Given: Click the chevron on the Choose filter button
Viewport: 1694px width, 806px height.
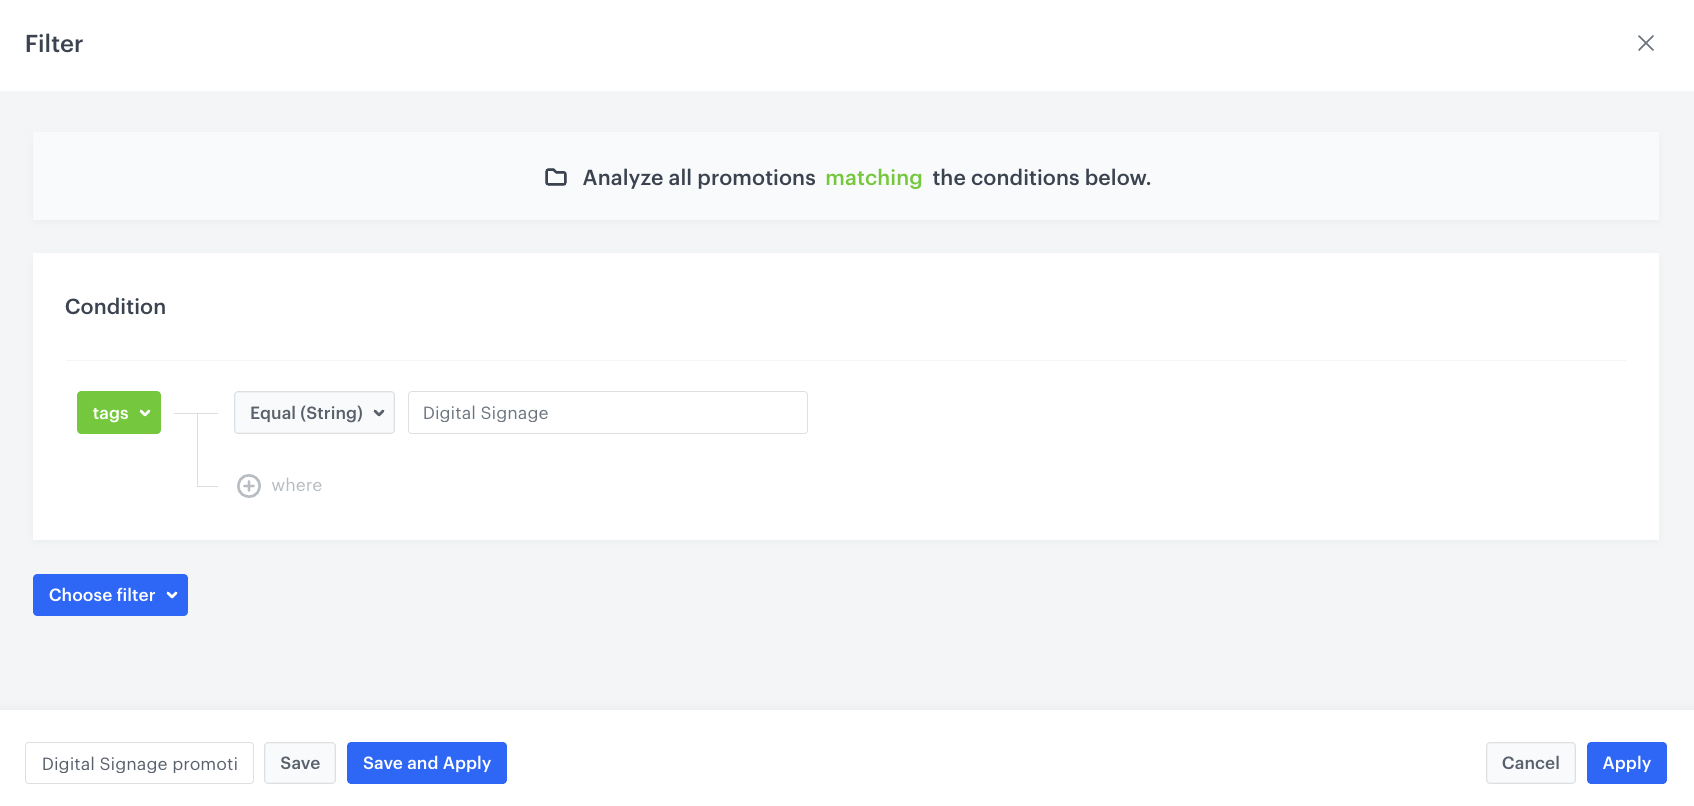Looking at the screenshot, I should coord(172,595).
